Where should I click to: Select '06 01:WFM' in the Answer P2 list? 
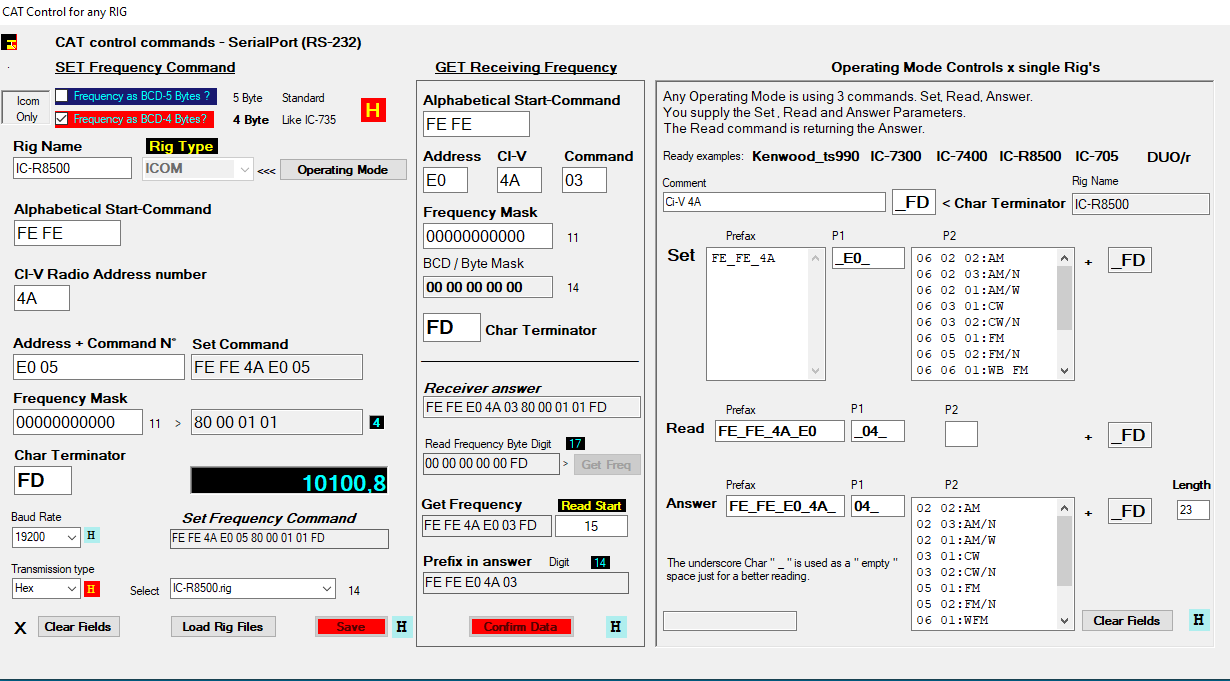click(x=953, y=620)
